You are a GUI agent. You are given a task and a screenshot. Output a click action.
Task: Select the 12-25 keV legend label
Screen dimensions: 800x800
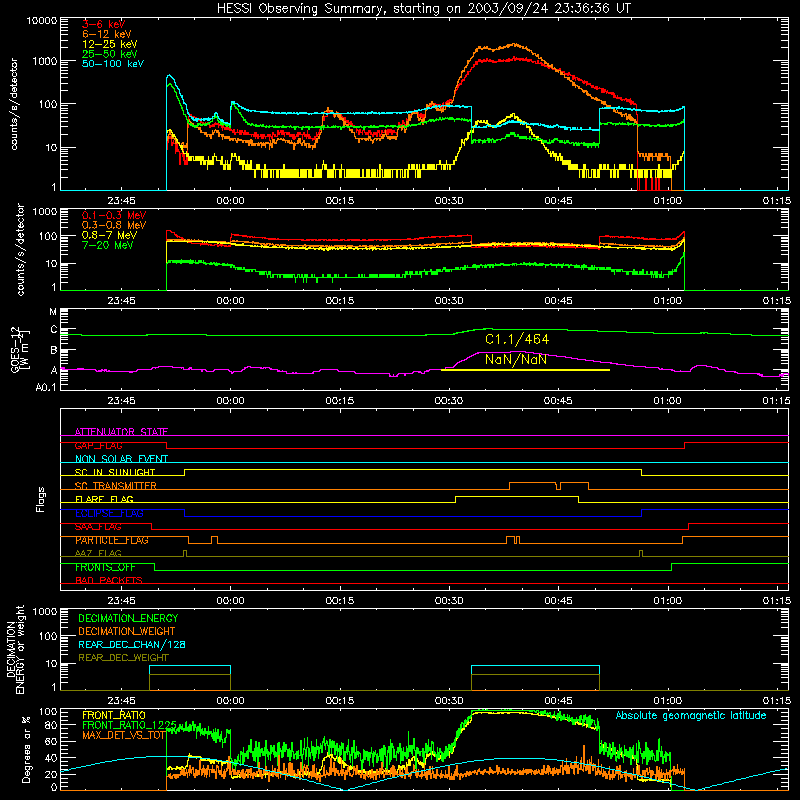110,44
